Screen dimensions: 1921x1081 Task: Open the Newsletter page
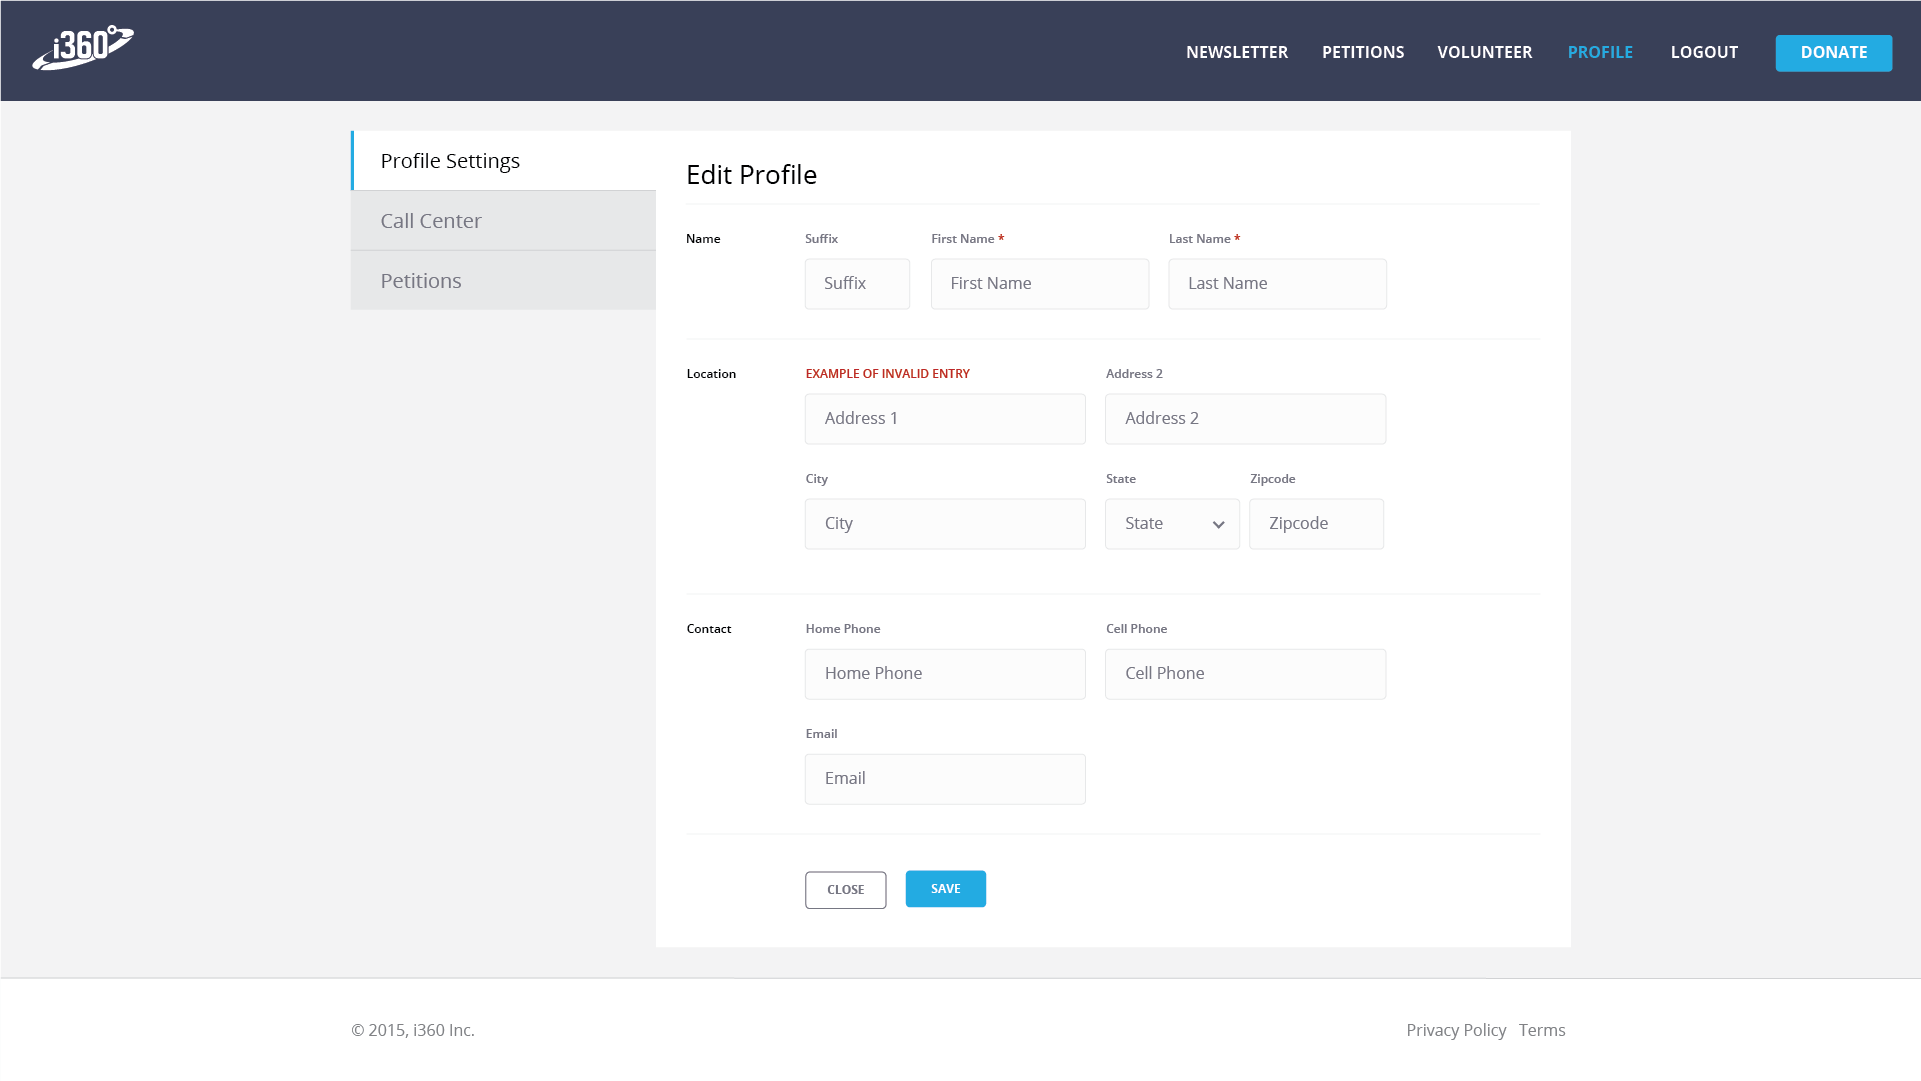pyautogui.click(x=1237, y=52)
